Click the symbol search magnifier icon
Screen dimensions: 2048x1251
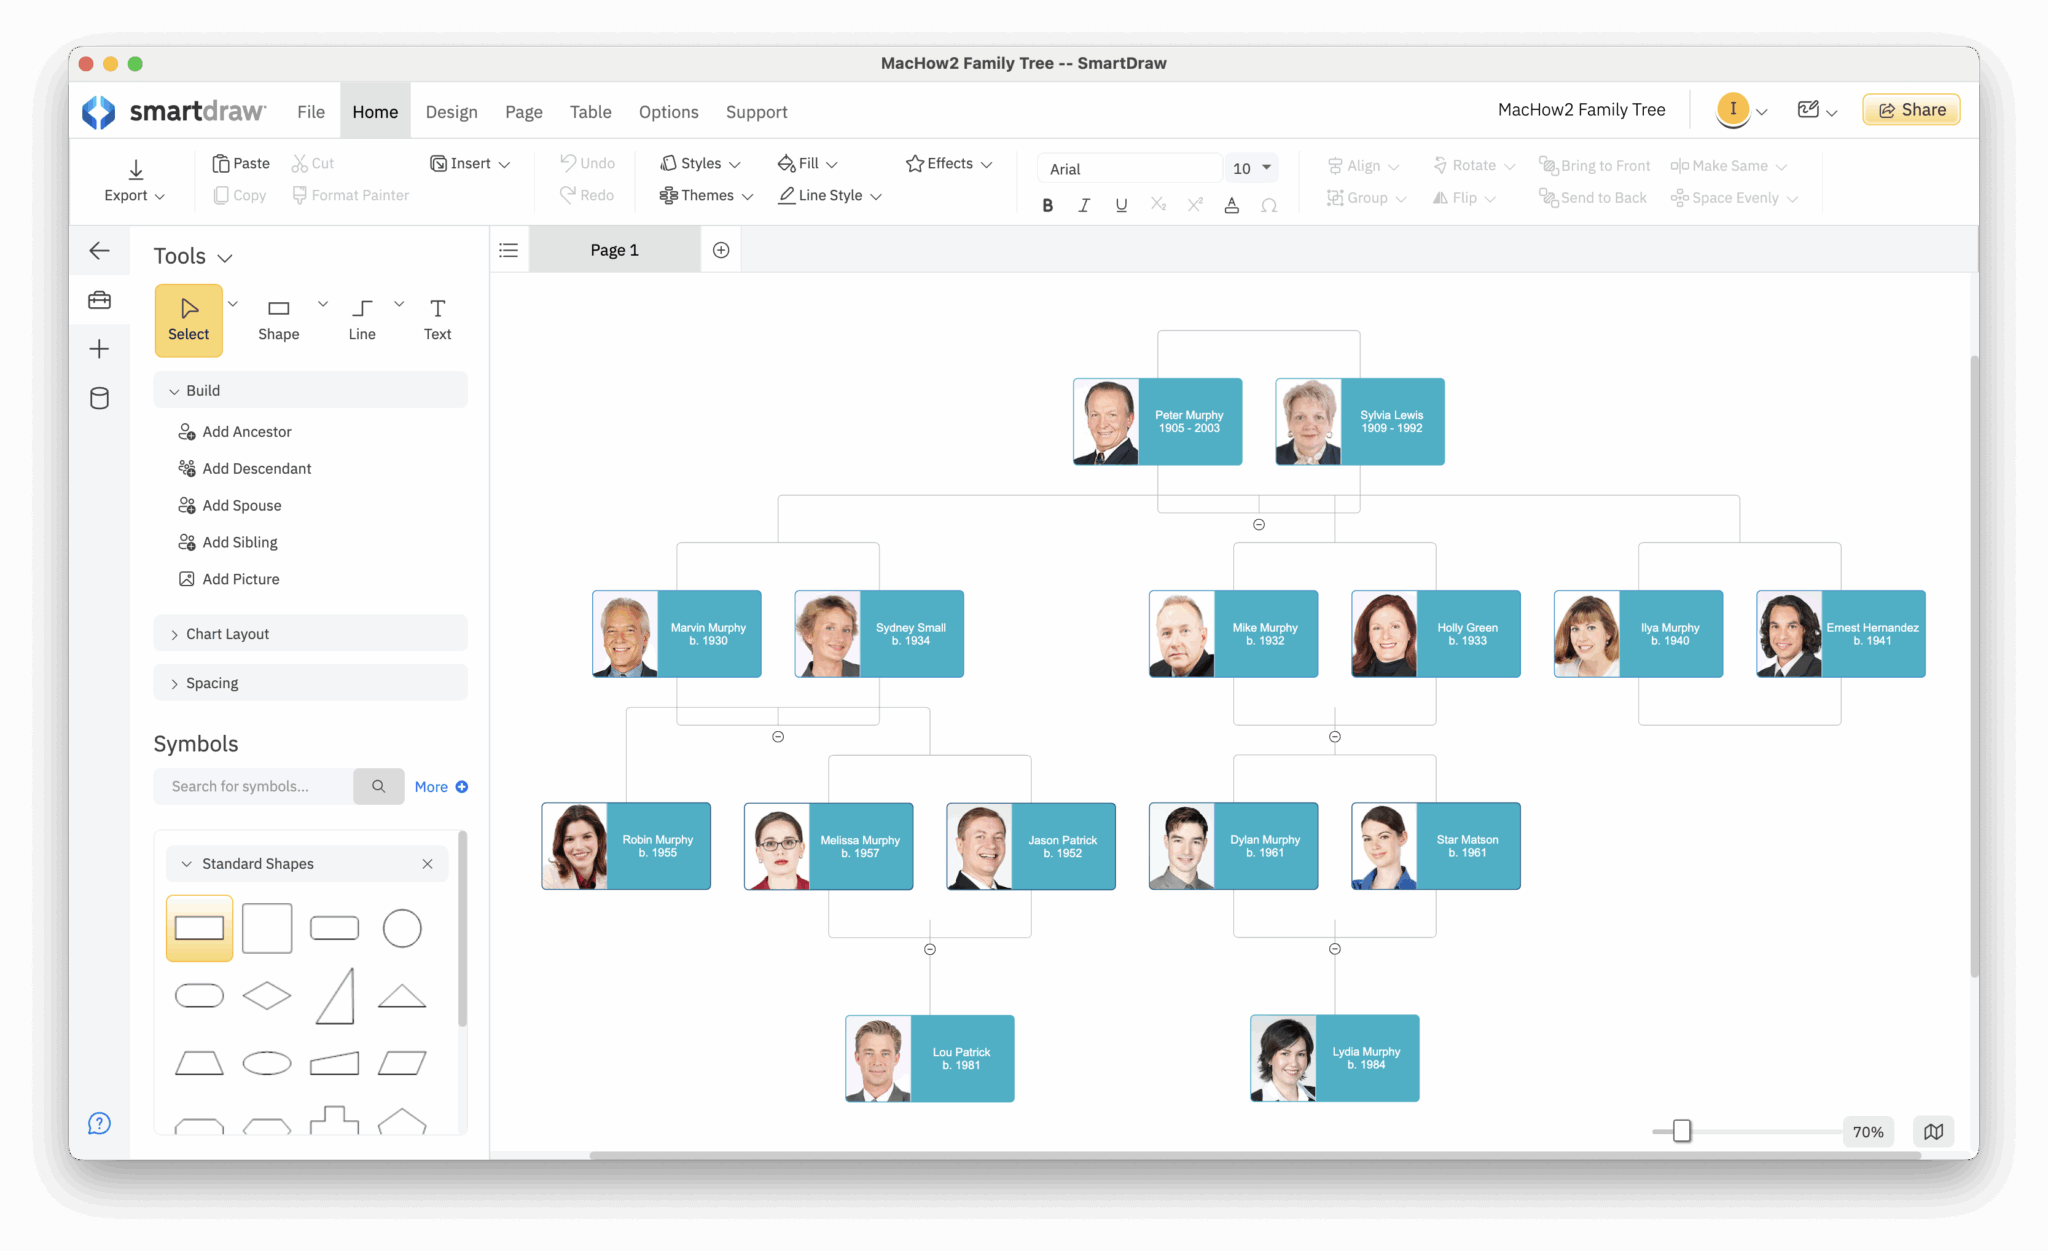pyautogui.click(x=379, y=786)
